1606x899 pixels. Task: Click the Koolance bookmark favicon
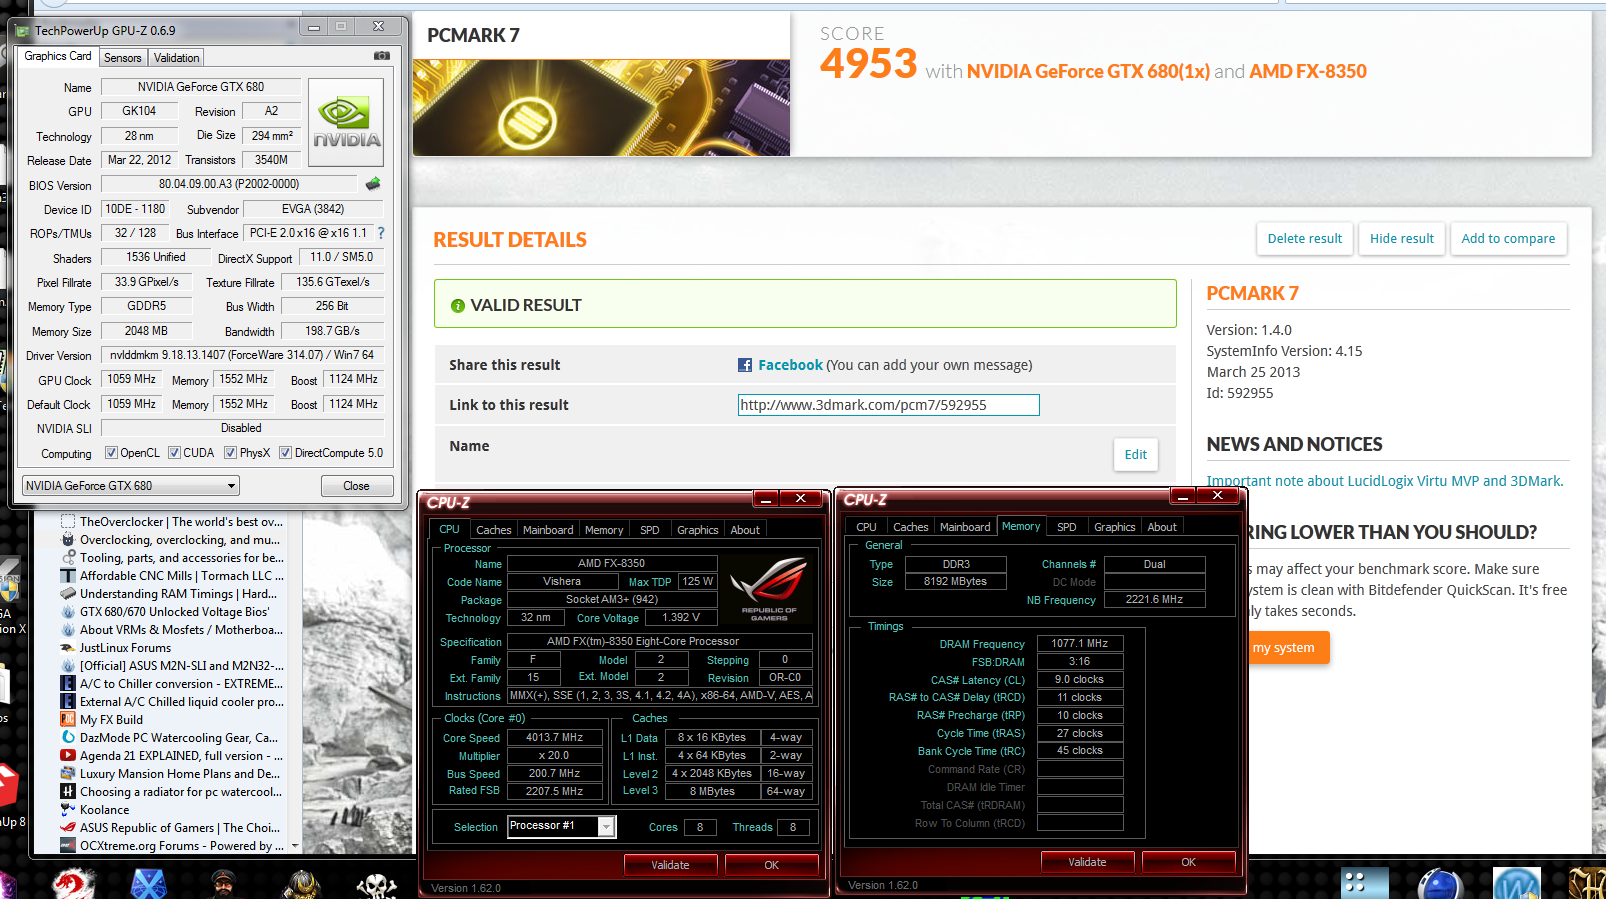pos(68,810)
